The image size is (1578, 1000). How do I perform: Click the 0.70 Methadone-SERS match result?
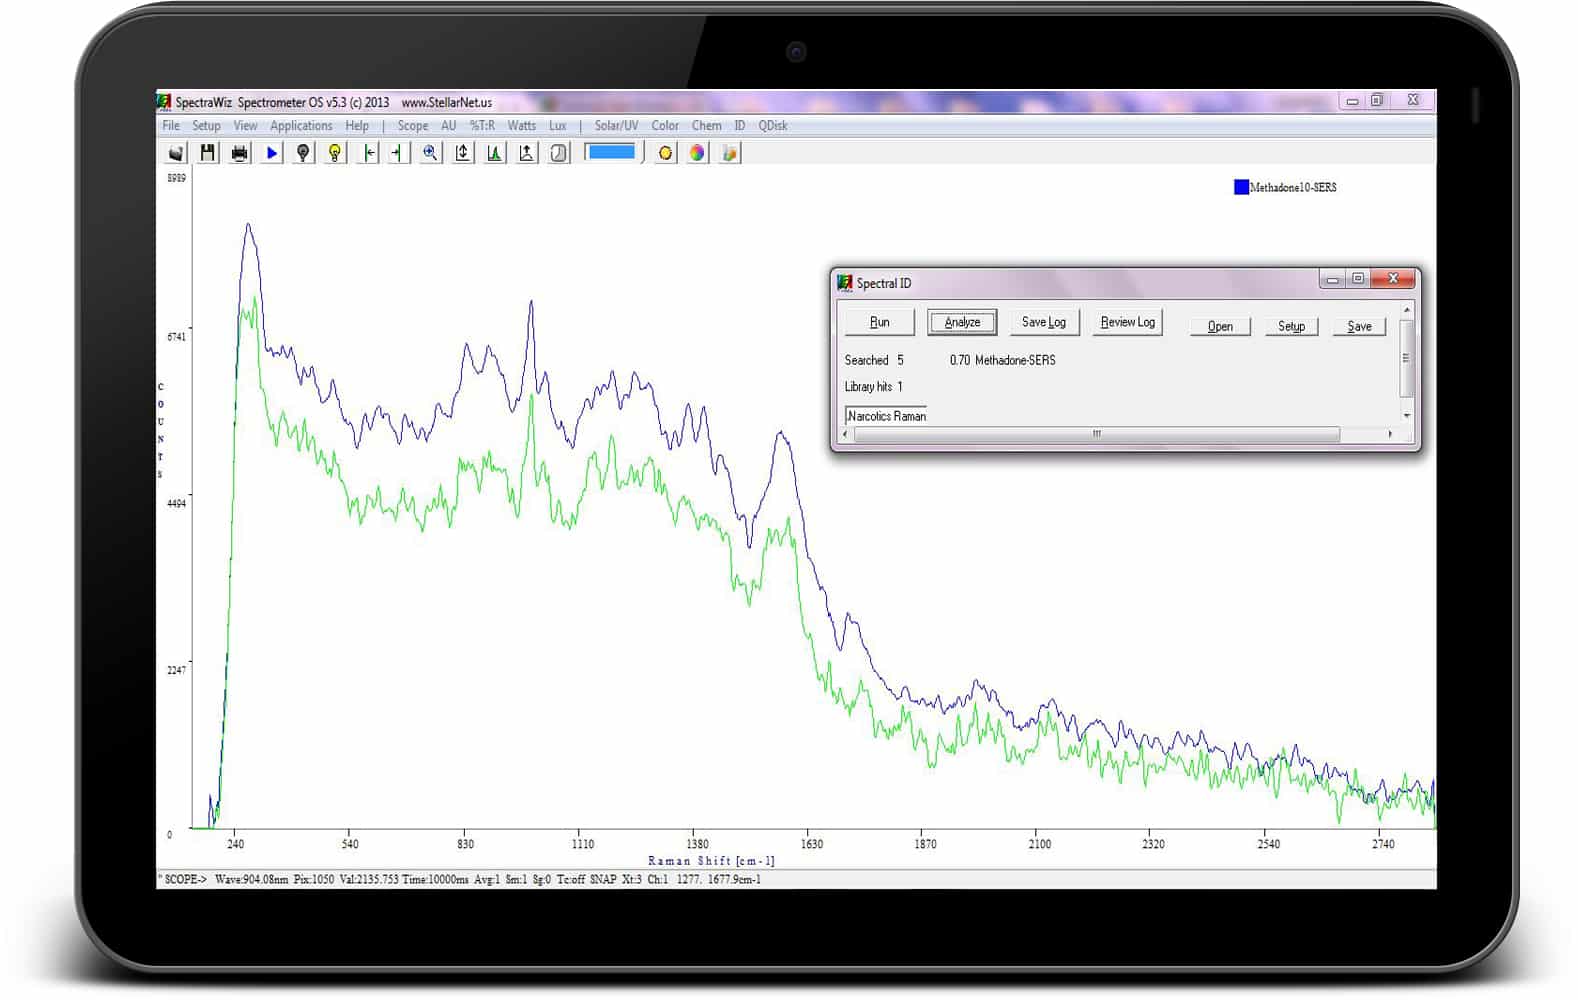point(1002,360)
